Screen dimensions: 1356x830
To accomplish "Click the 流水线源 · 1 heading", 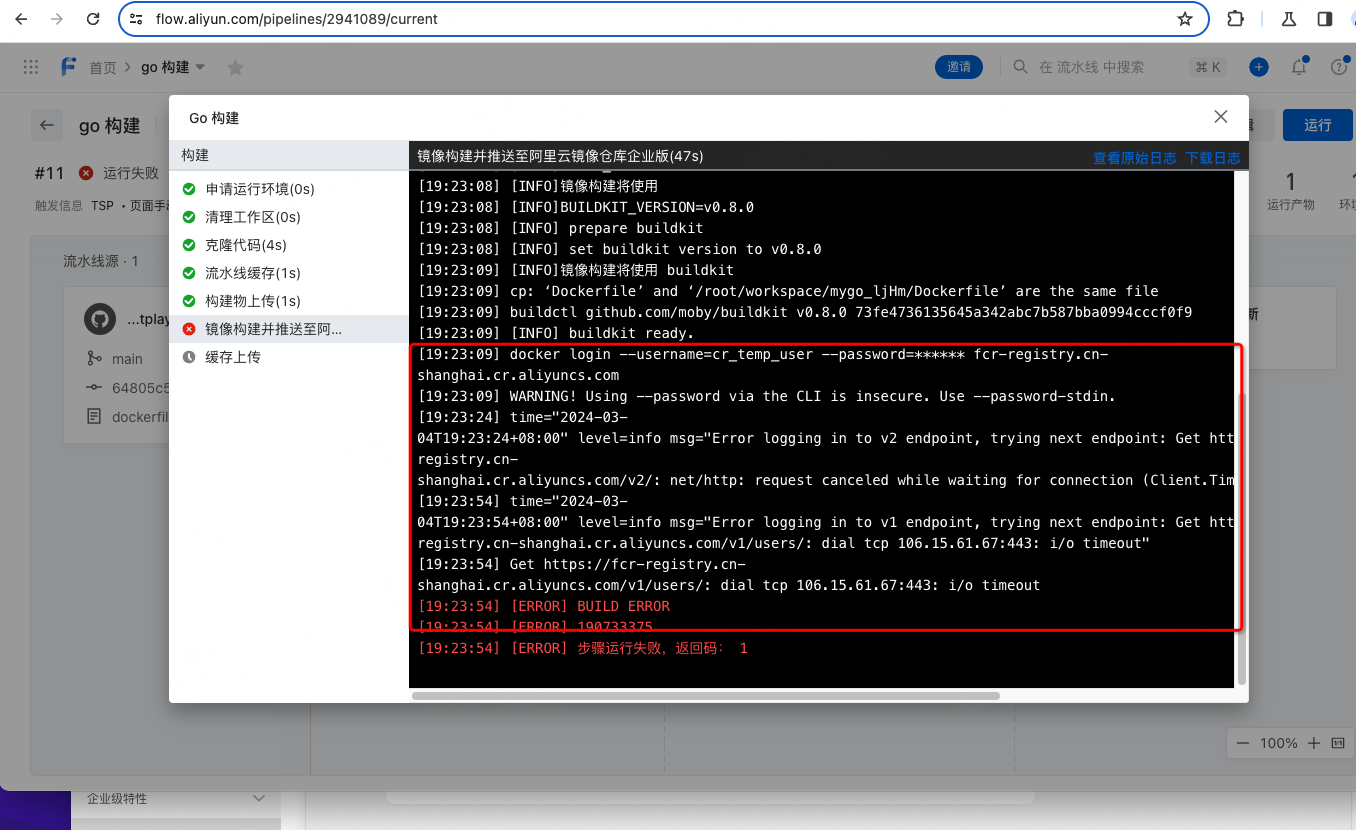I will [x=101, y=261].
